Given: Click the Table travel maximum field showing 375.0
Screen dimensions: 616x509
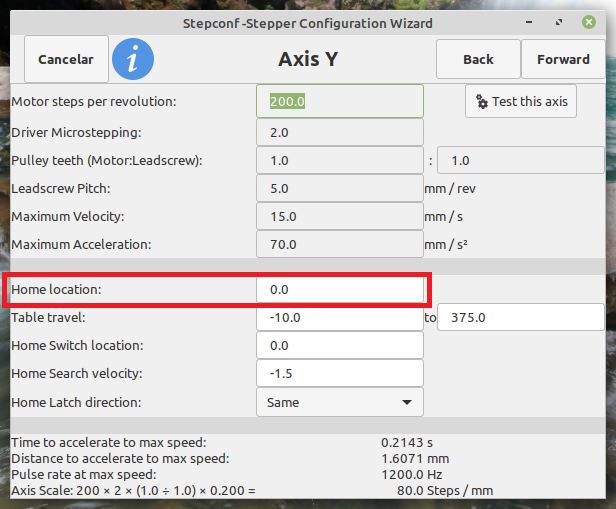Looking at the screenshot, I should point(520,317).
